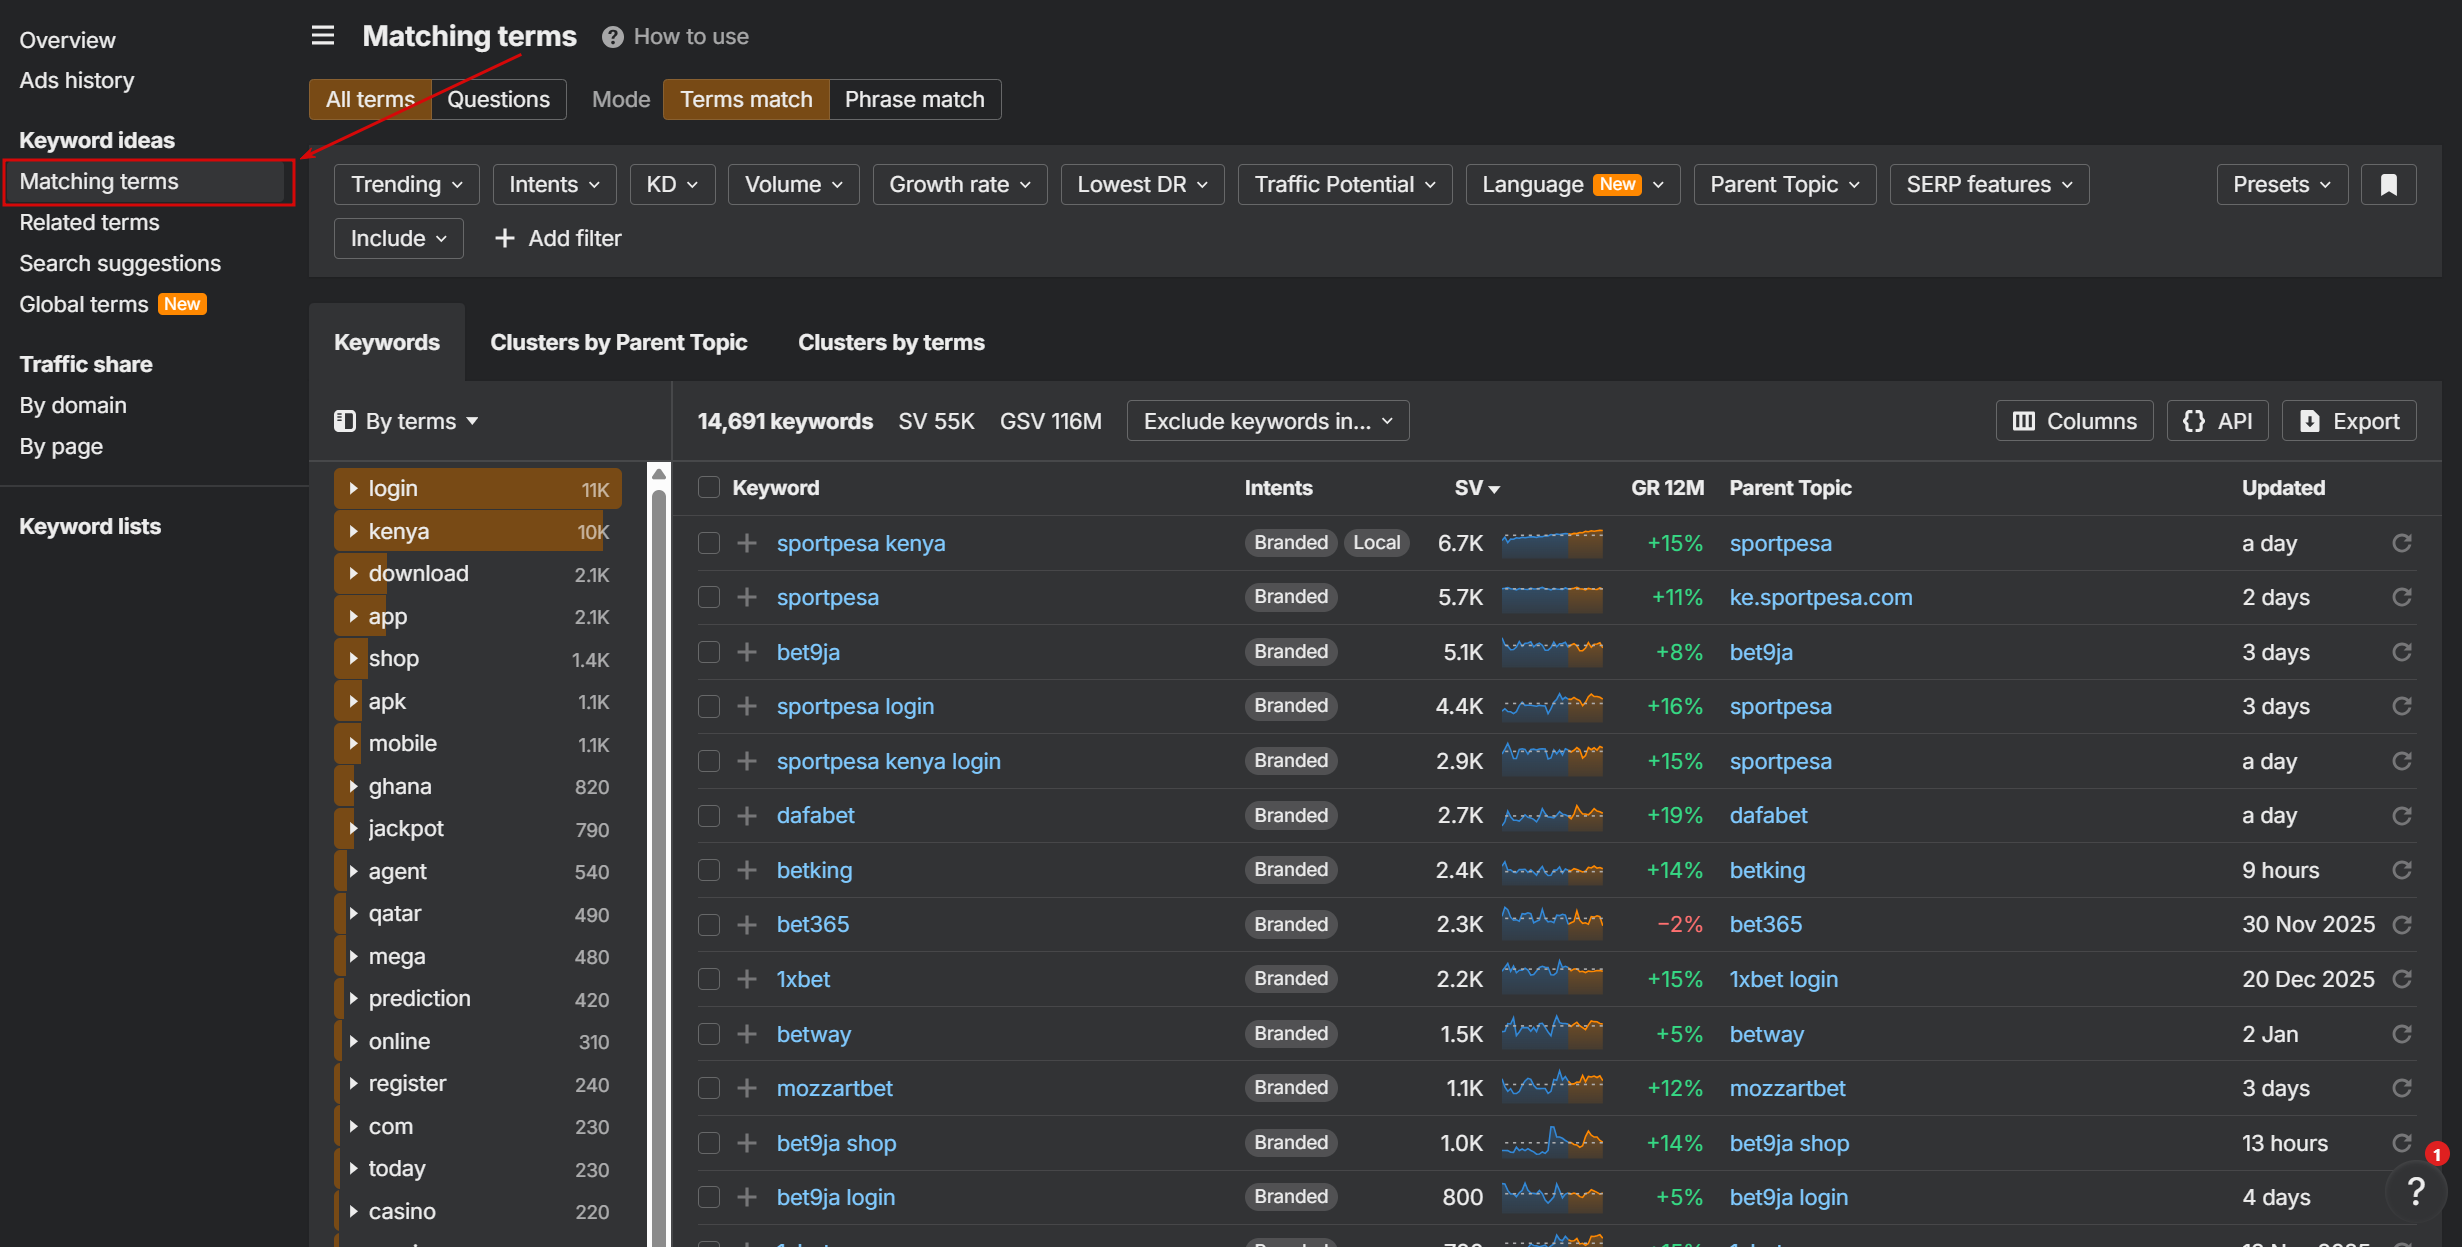Screen dimensions: 2462x1247
Task: Check the dafabet keyword checkbox
Action: pos(709,816)
